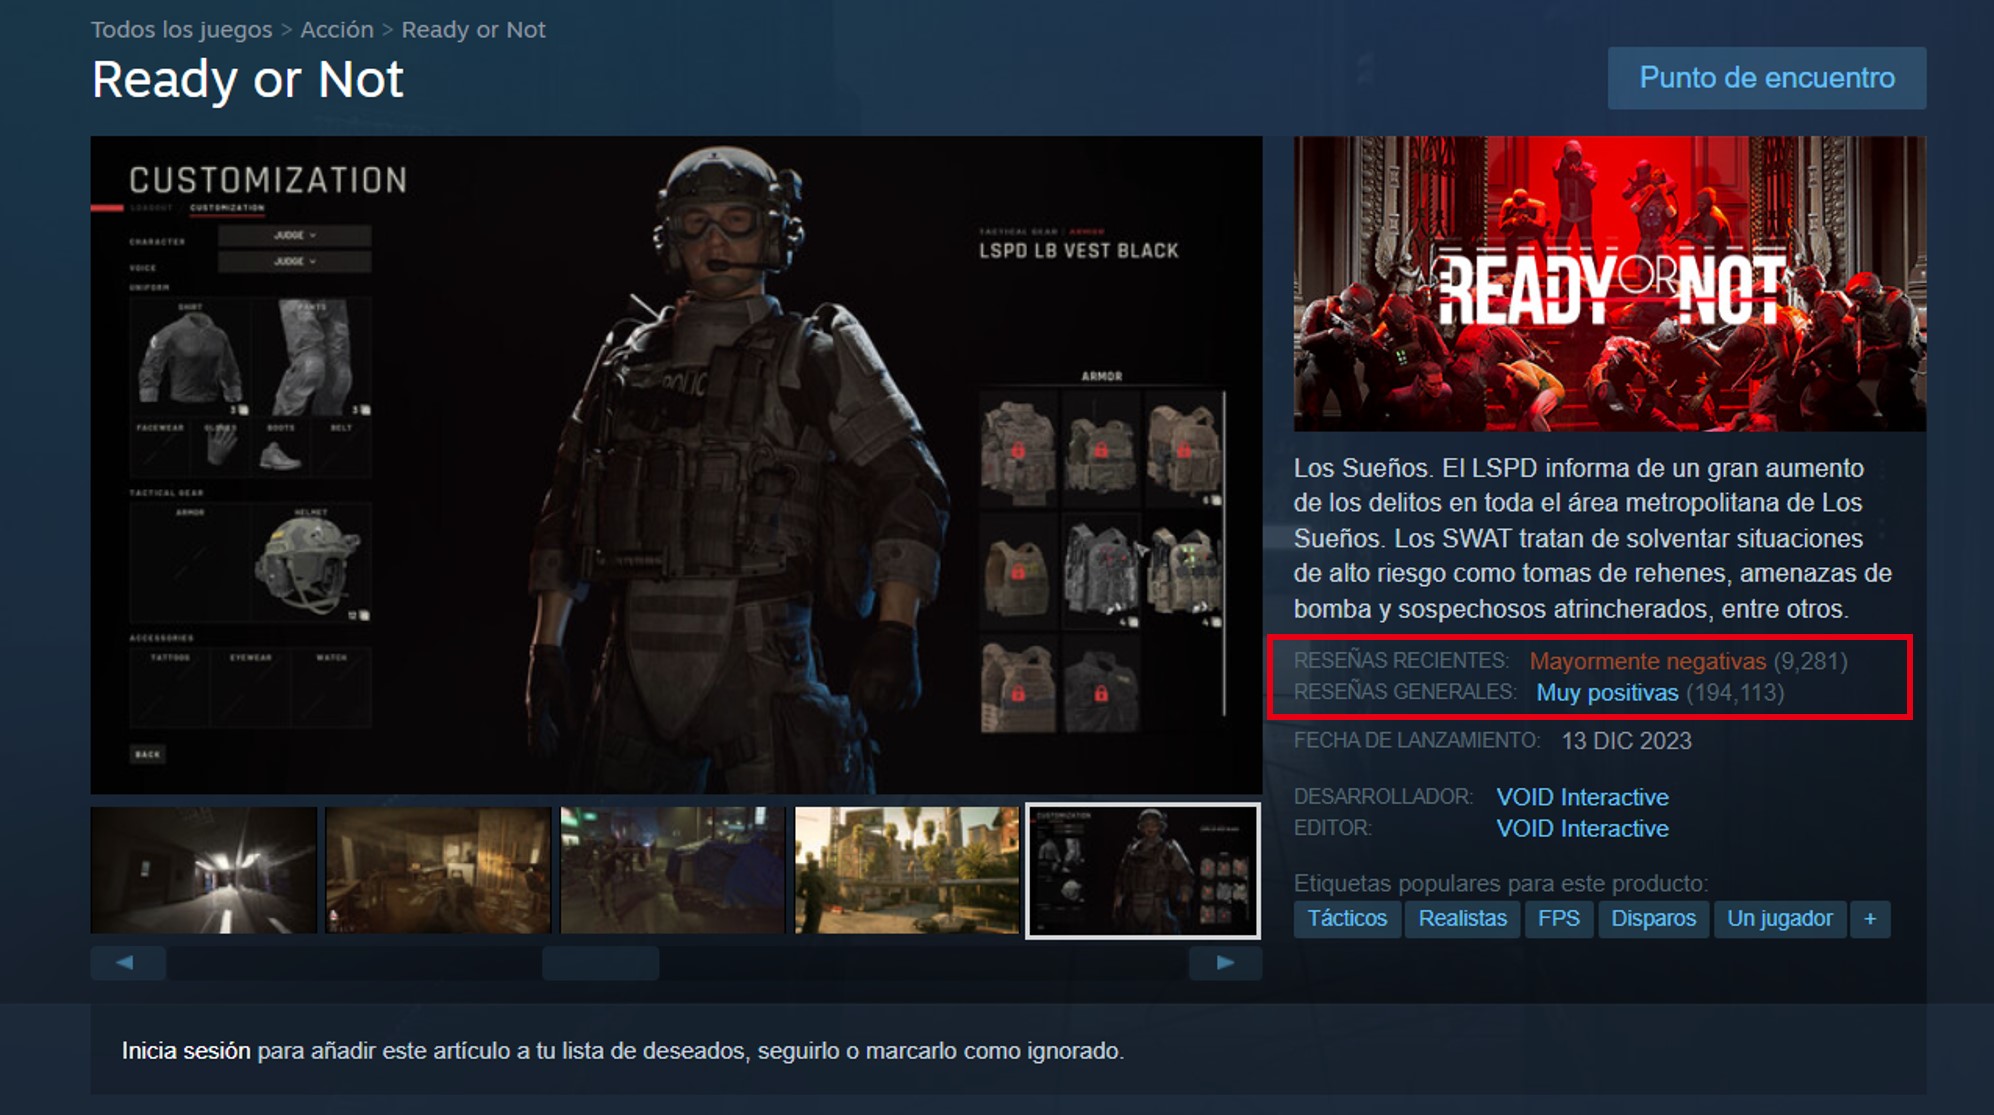Viewport: 1994px width, 1115px height.
Task: Select the customization screen thumbnail
Action: (1143, 870)
